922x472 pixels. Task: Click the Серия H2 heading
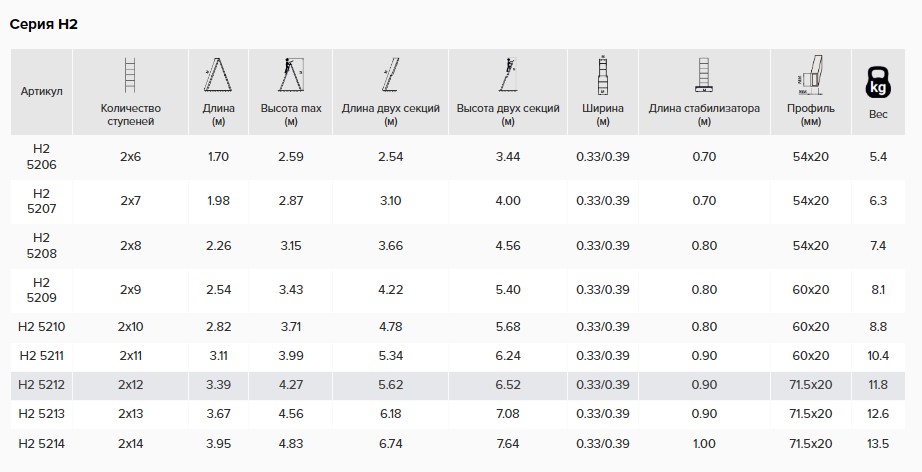[x=44, y=24]
